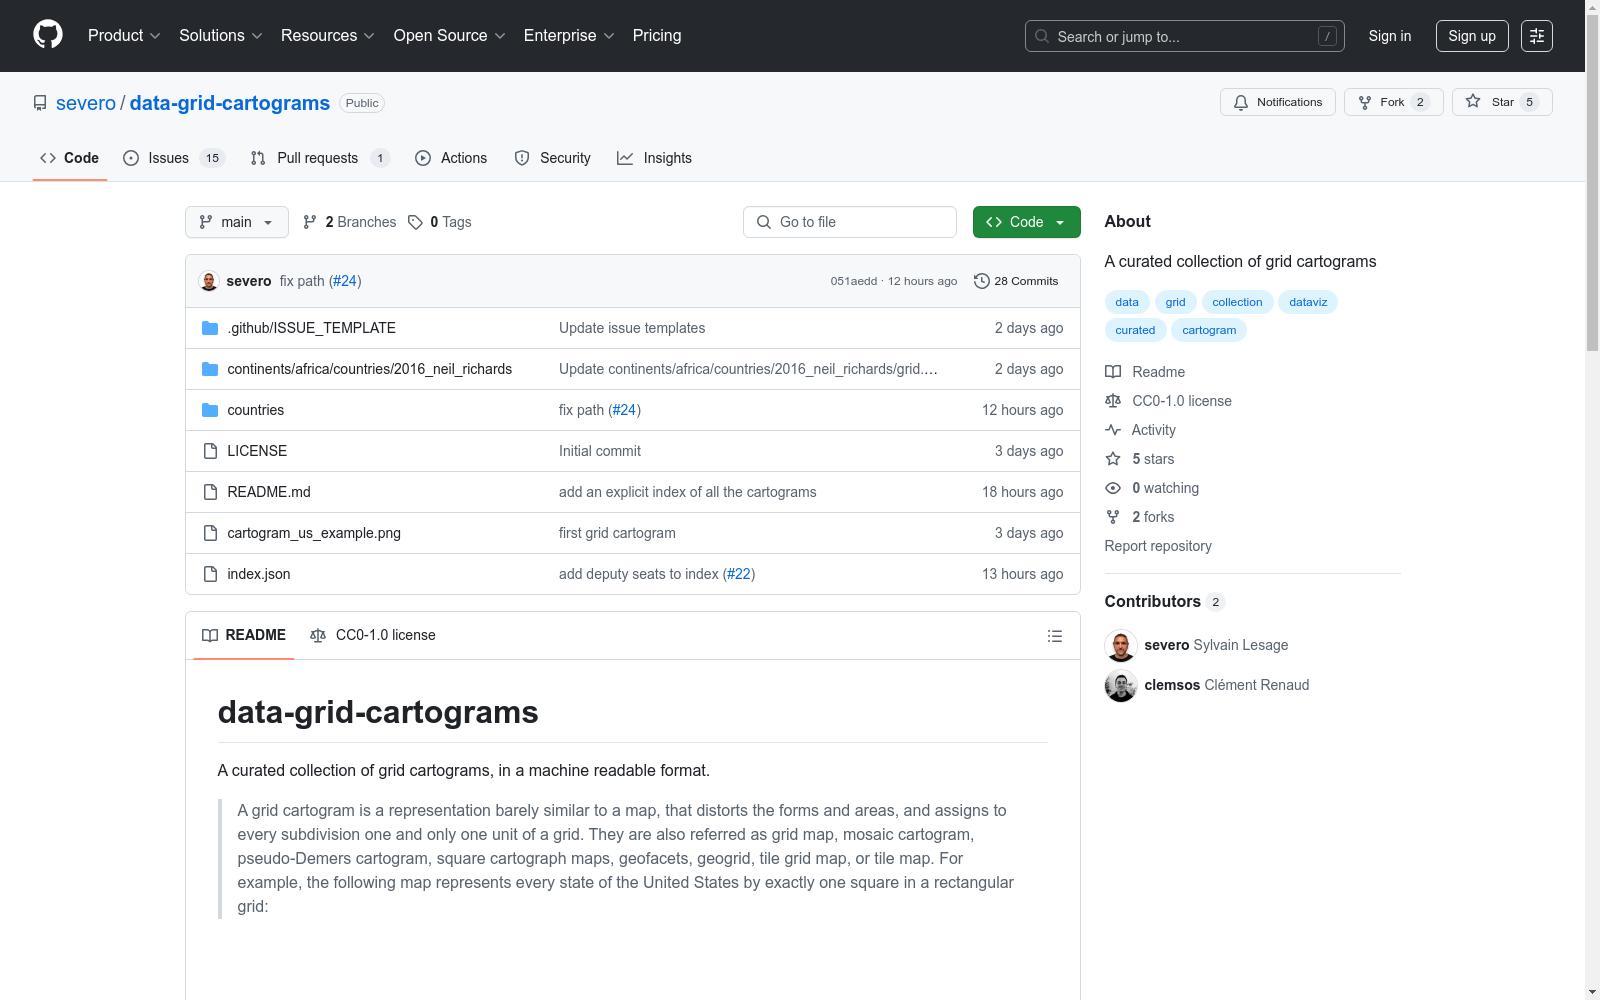Click the bell icon in Notifications button
Screen dimensions: 1600x1000
(1241, 103)
